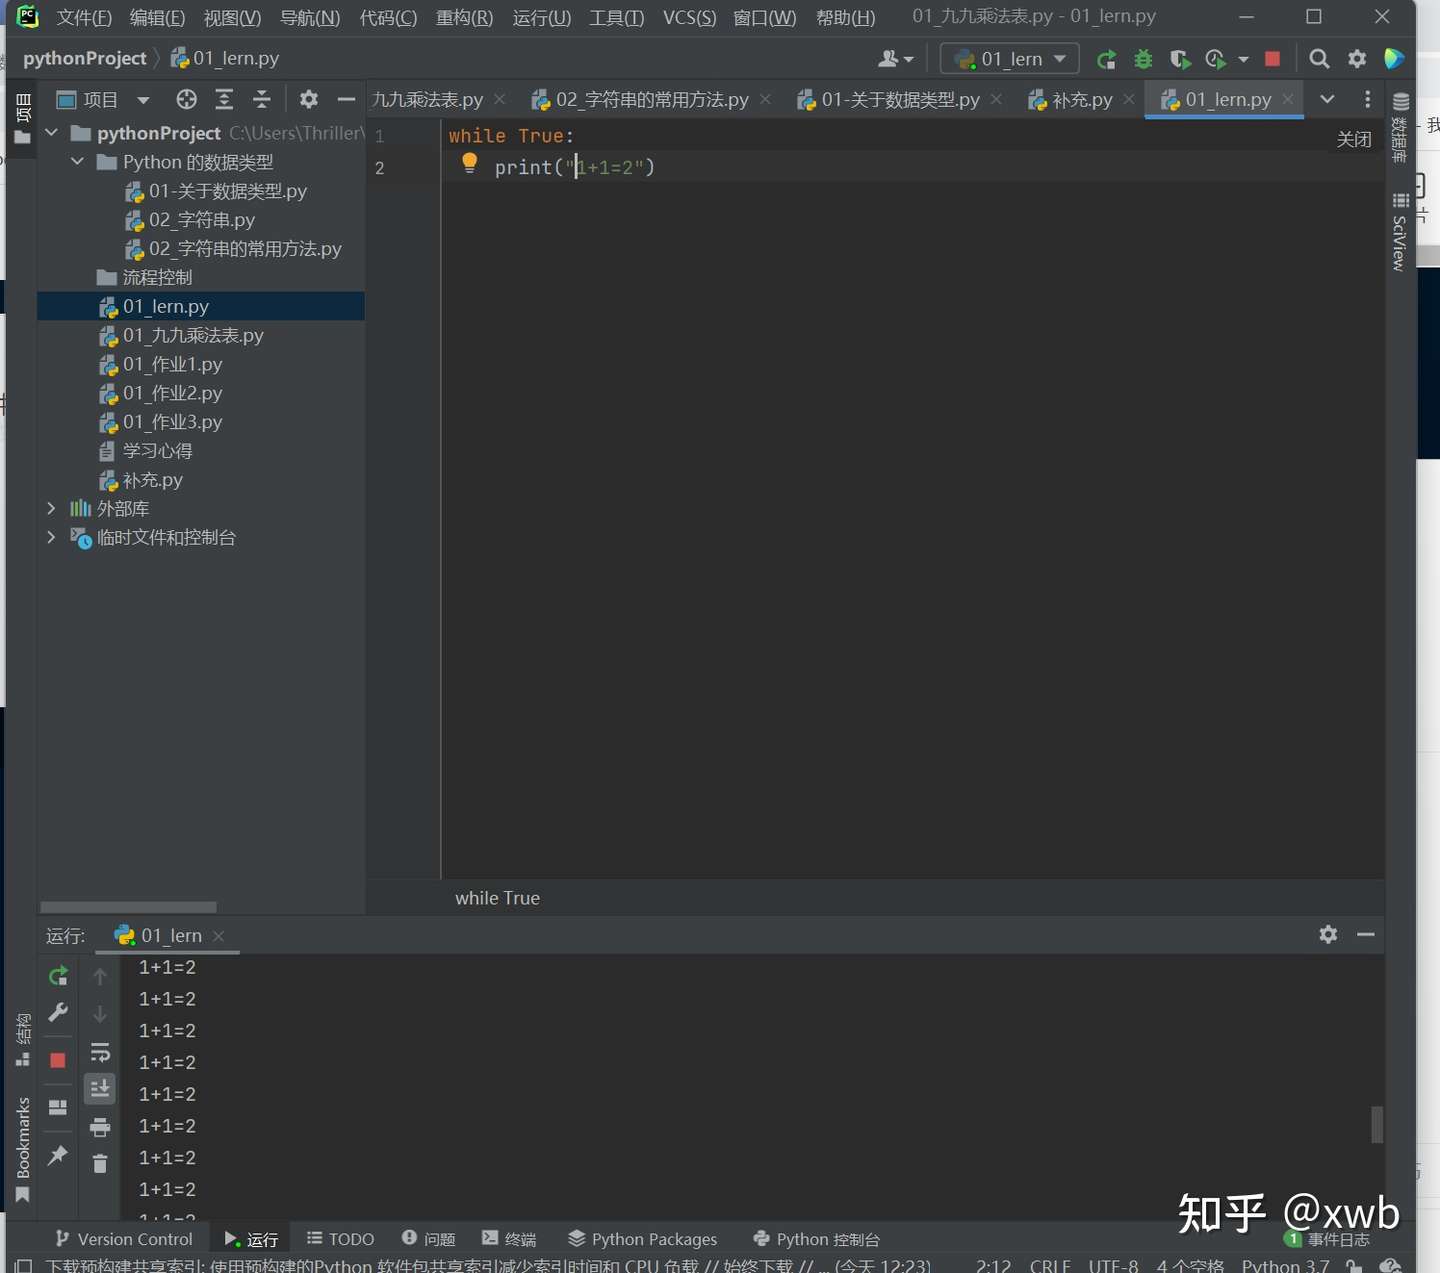
Task: Collapse the Python 的数据类型 folder
Action: coord(77,162)
